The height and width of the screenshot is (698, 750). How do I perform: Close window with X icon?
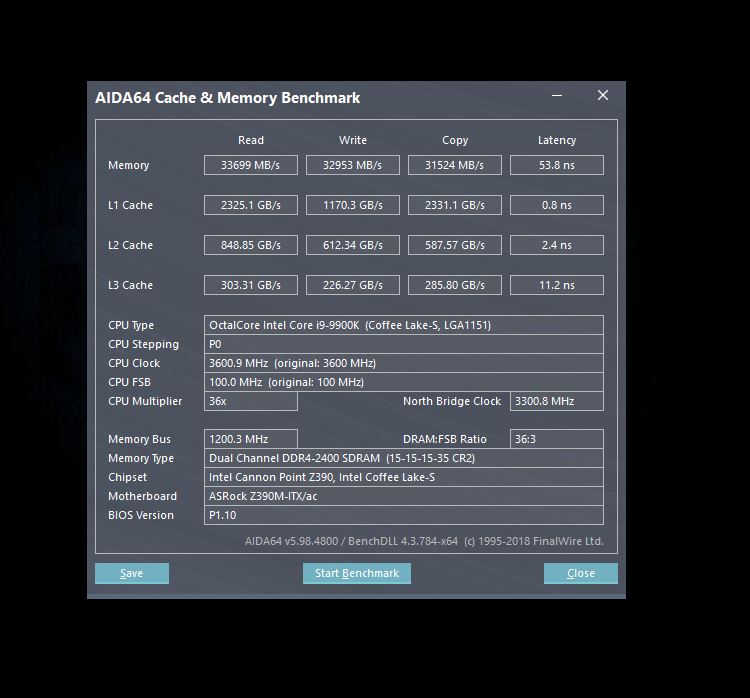click(x=603, y=95)
